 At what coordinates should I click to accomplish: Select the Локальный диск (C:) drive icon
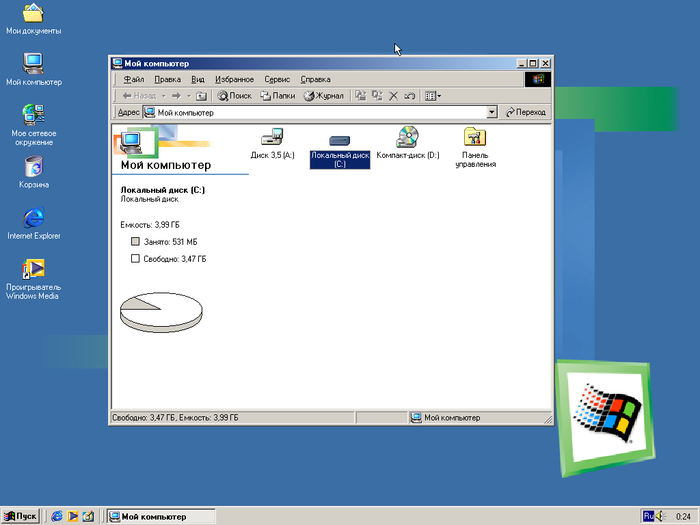tap(340, 141)
